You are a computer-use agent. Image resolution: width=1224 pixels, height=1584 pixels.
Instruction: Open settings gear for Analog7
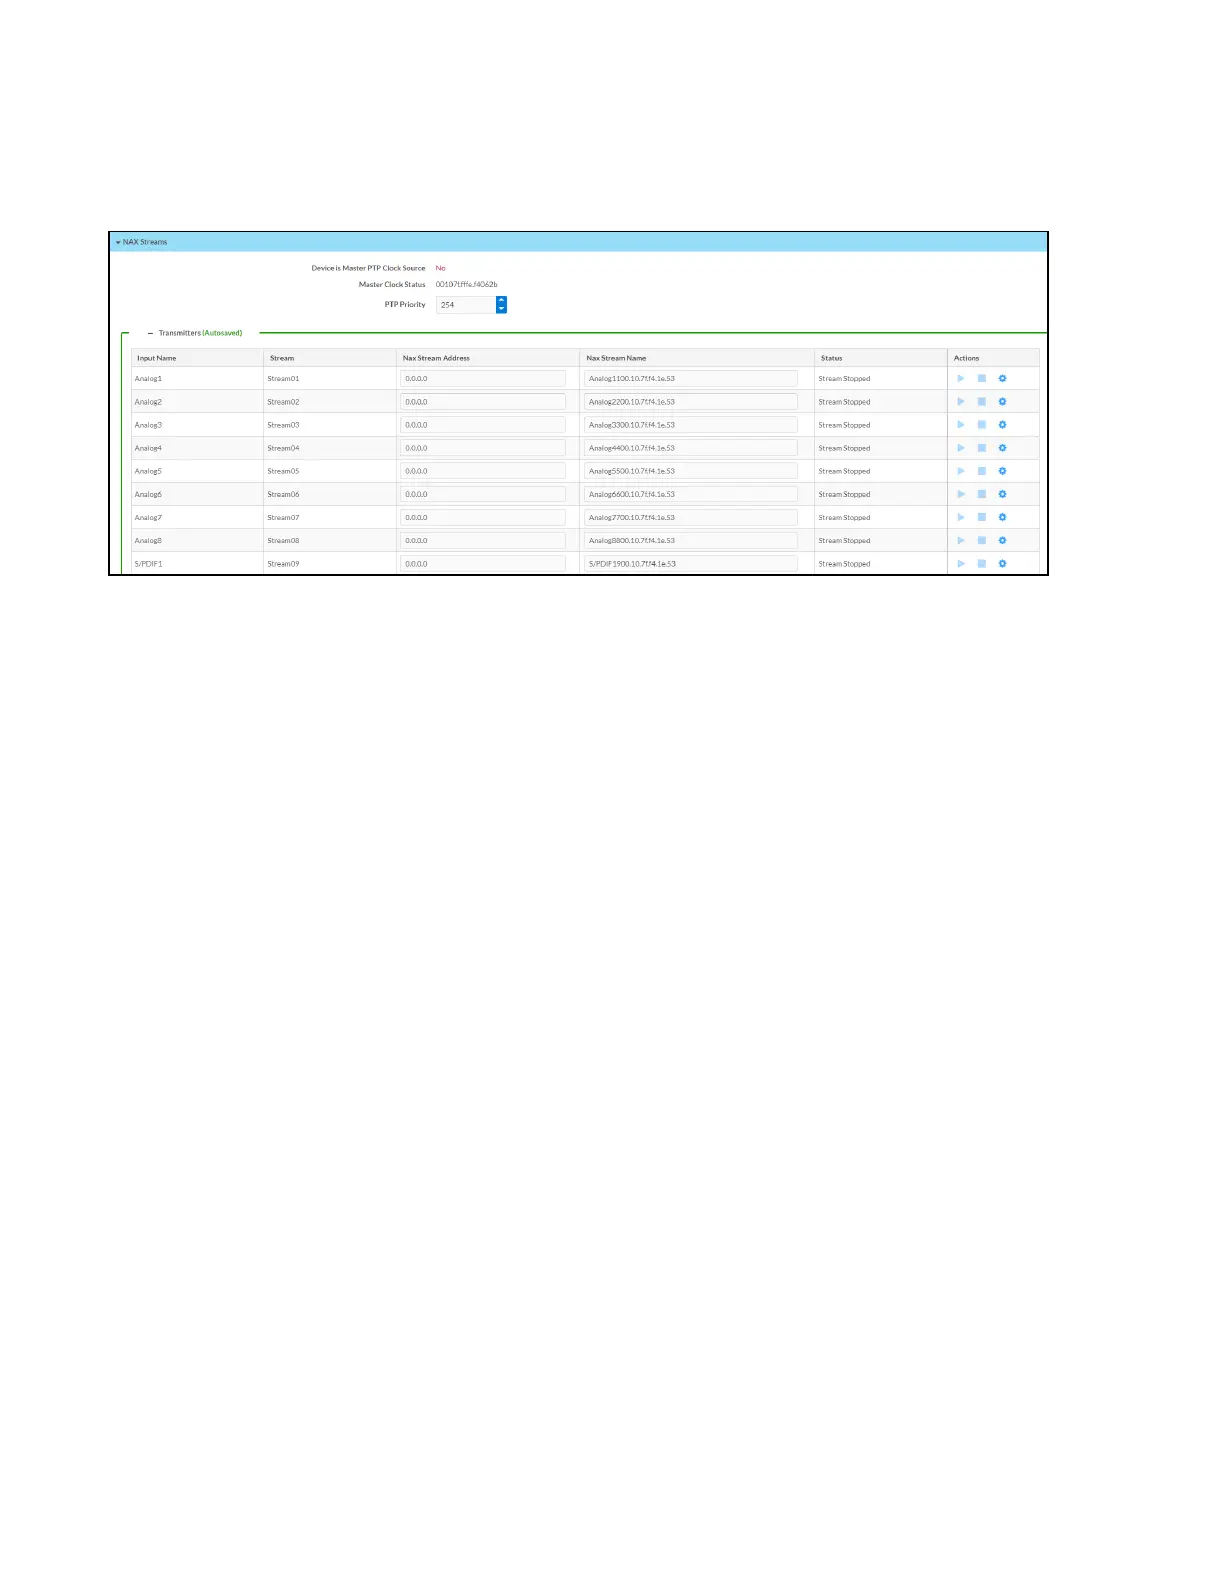[1002, 518]
